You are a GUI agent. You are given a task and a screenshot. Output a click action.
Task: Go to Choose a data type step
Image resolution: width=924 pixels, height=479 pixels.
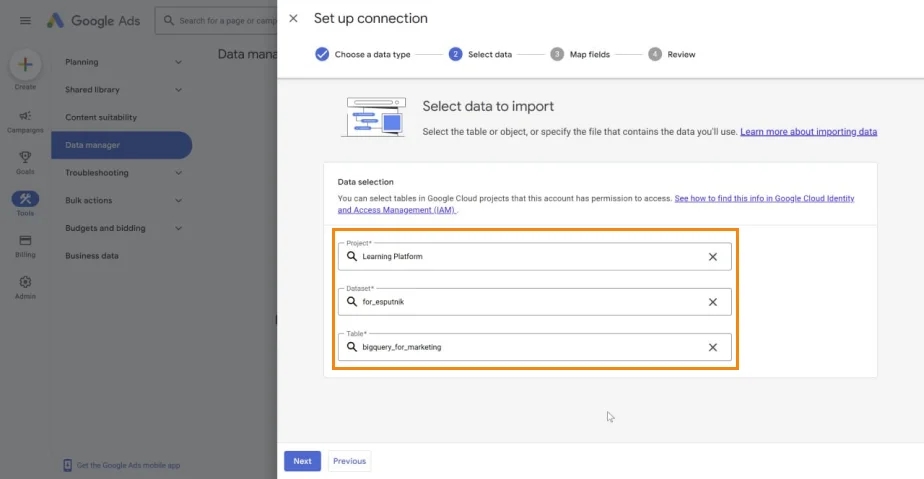(x=372, y=54)
